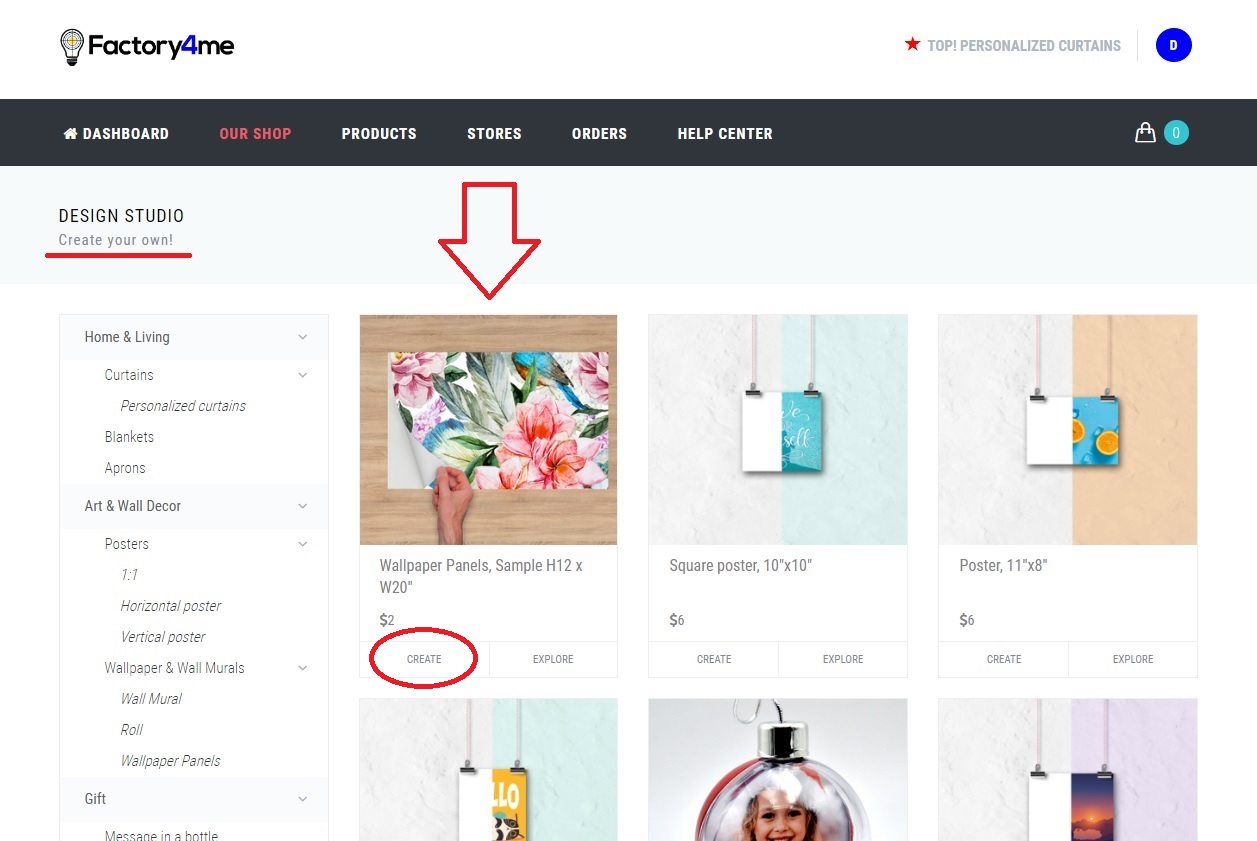Select Posters in the sidebar
The image size is (1257, 841).
pyautogui.click(x=126, y=544)
